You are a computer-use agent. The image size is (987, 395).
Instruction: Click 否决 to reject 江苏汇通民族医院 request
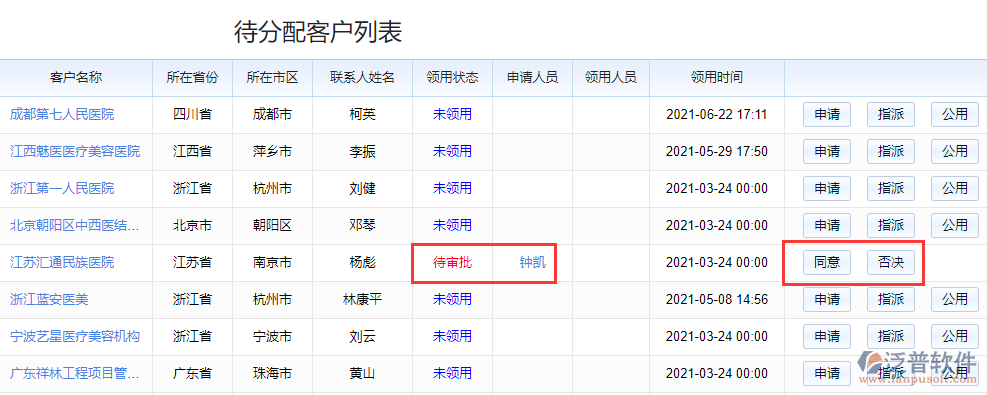891,262
